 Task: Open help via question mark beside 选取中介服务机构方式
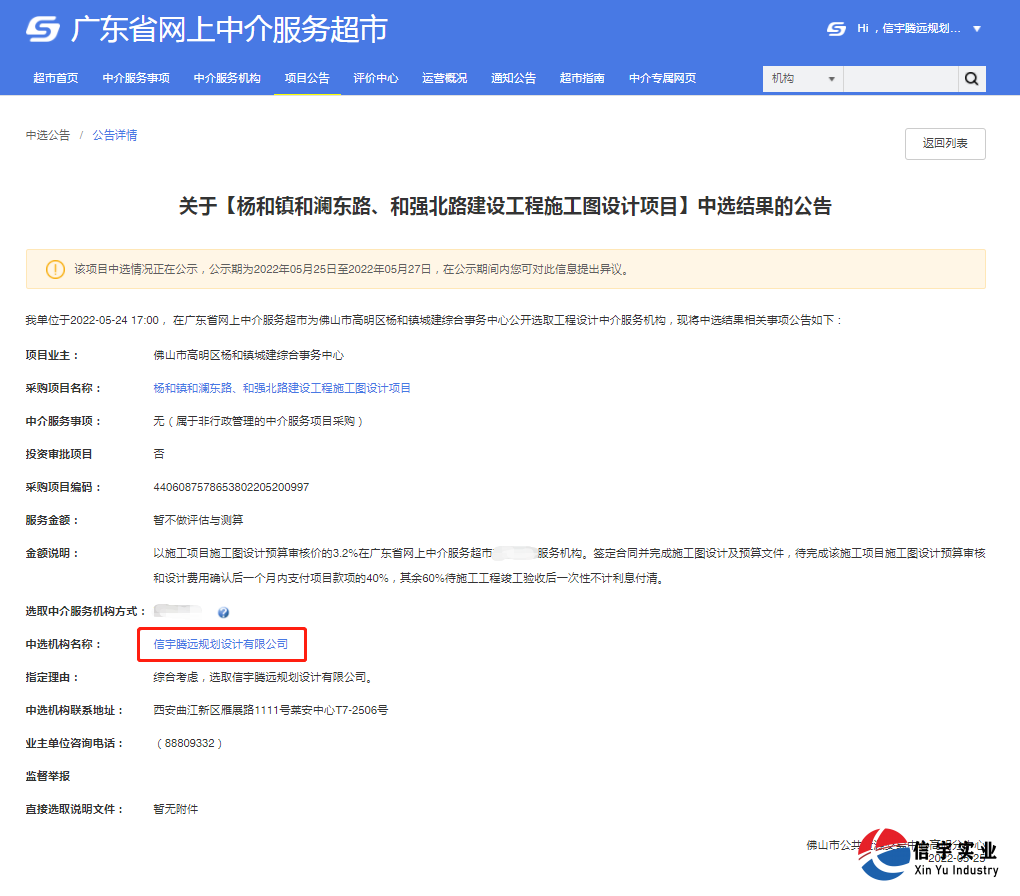(224, 613)
